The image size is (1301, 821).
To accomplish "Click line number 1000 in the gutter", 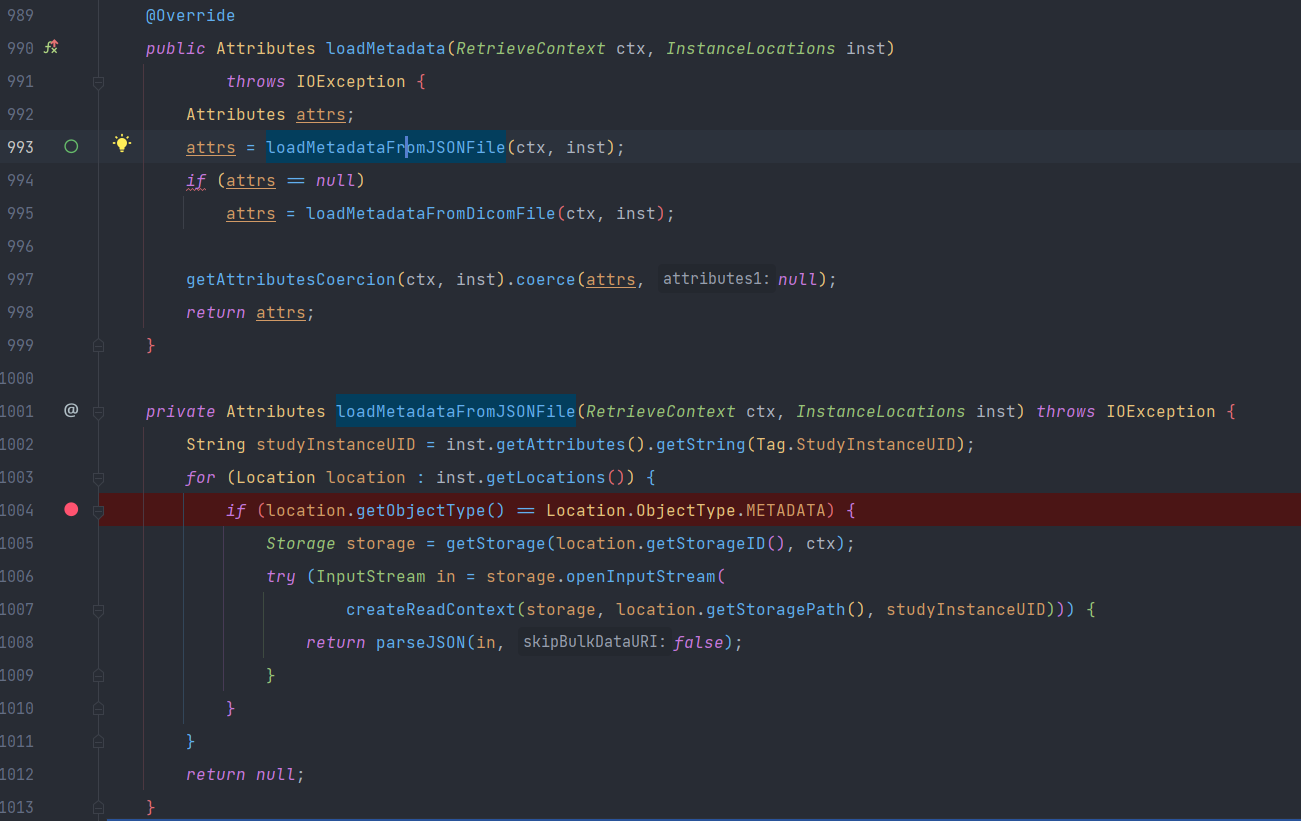I will 17,378.
